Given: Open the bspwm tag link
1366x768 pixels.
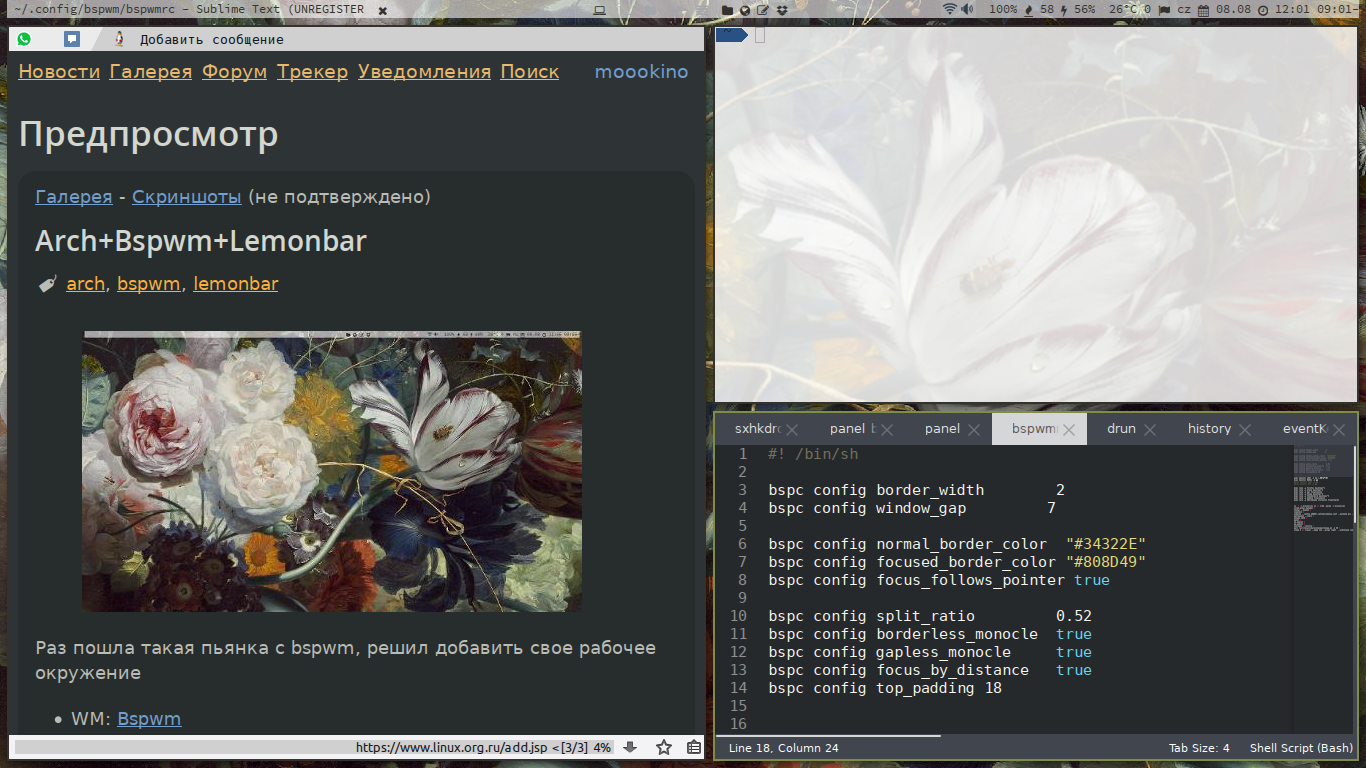Looking at the screenshot, I should pyautogui.click(x=148, y=284).
